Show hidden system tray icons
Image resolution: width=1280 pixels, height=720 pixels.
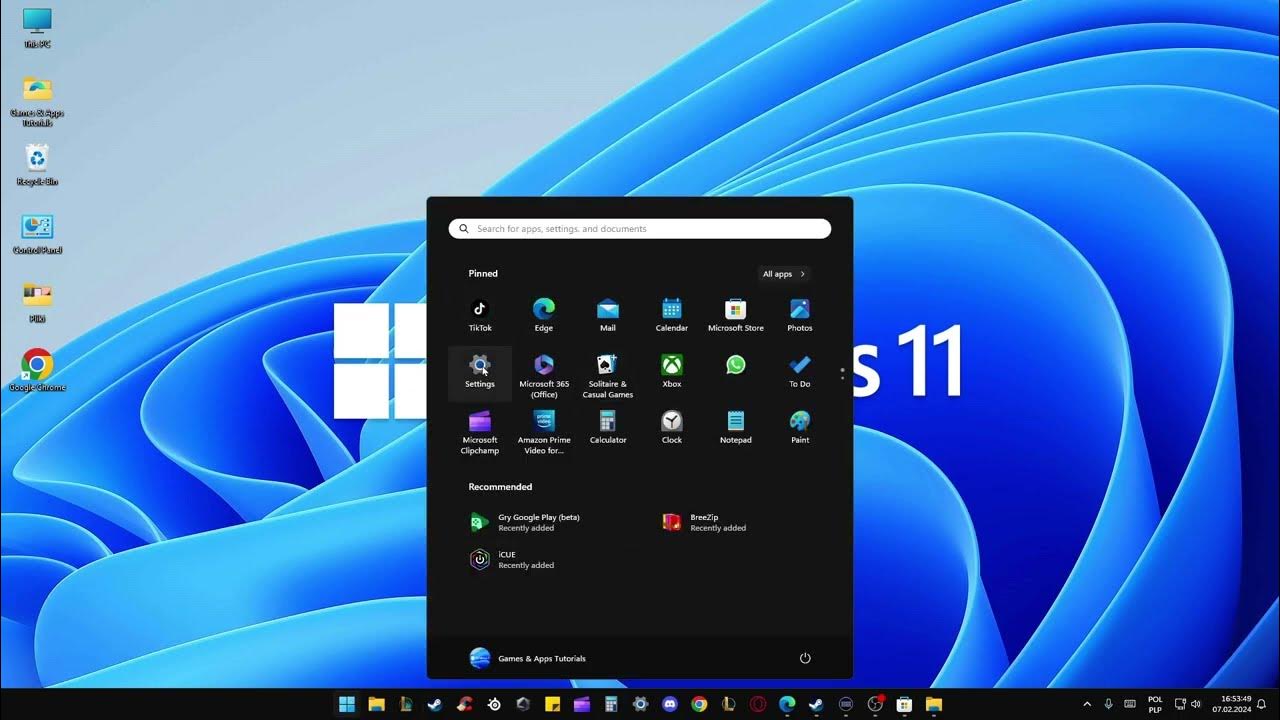click(1087, 704)
